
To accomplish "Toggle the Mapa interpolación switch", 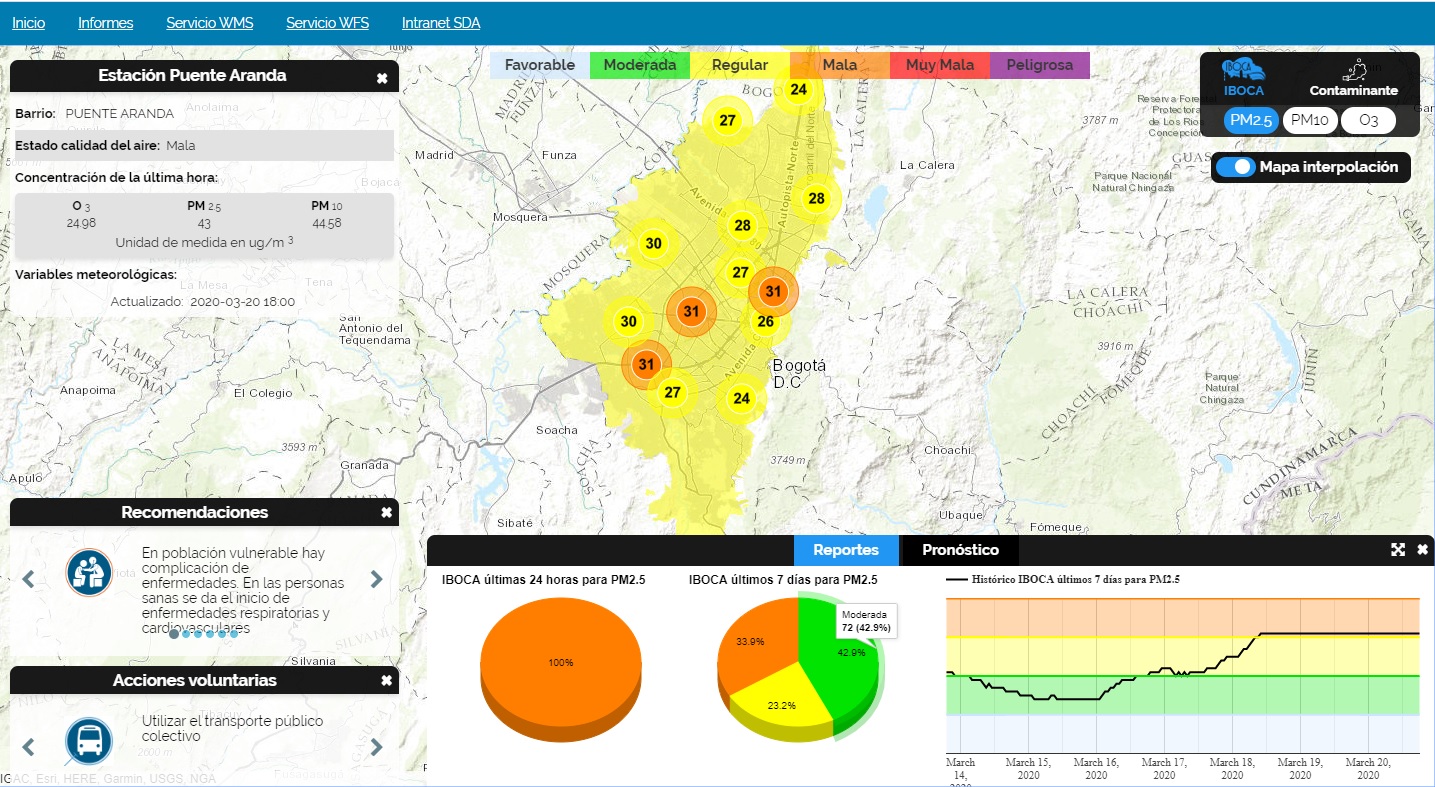I will [x=1237, y=167].
